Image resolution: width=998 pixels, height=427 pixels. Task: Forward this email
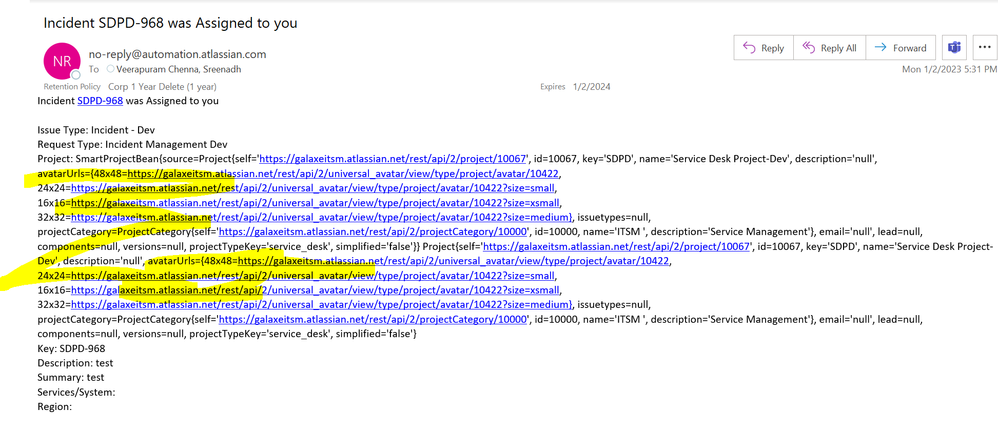pos(900,48)
